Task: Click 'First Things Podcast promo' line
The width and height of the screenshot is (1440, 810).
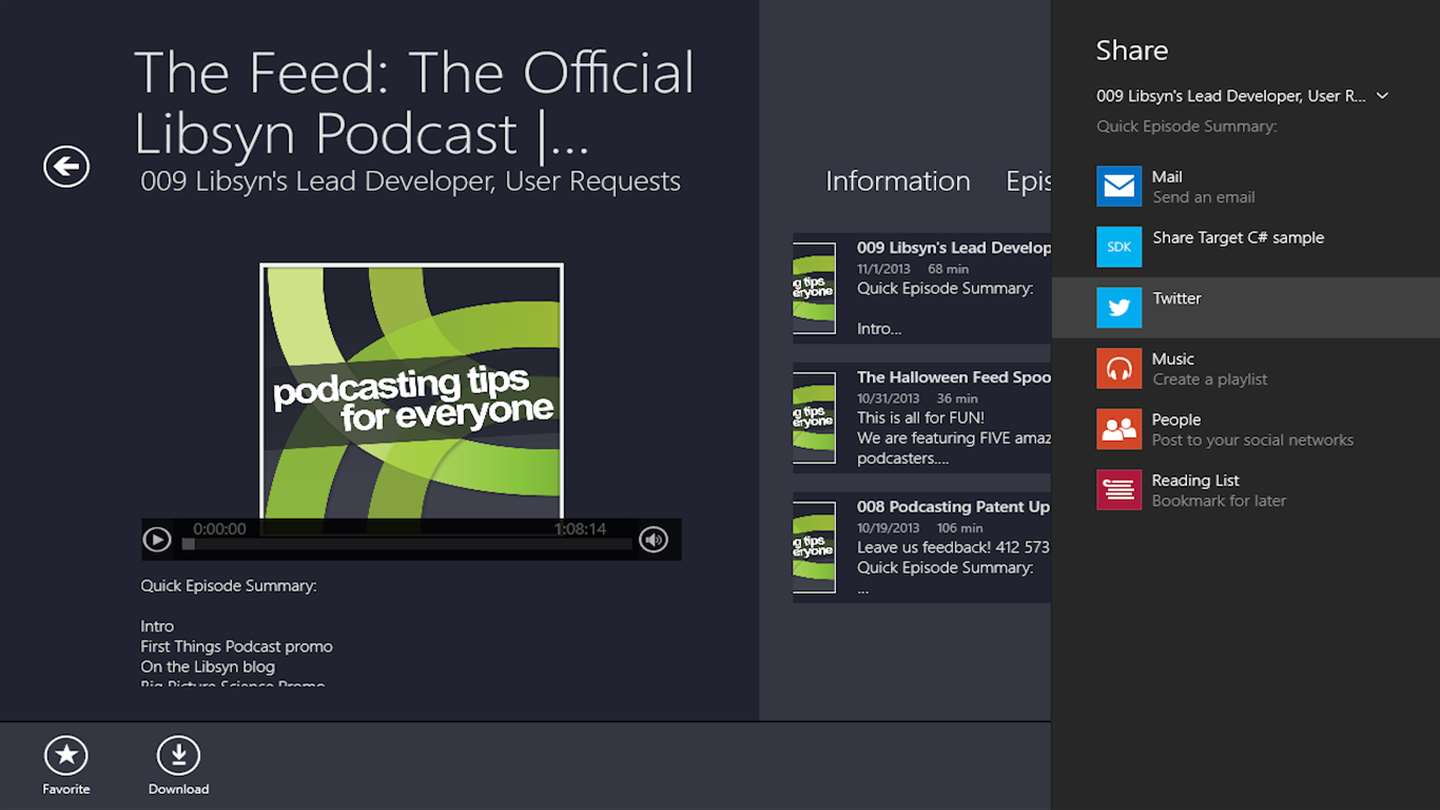Action: tap(236, 646)
